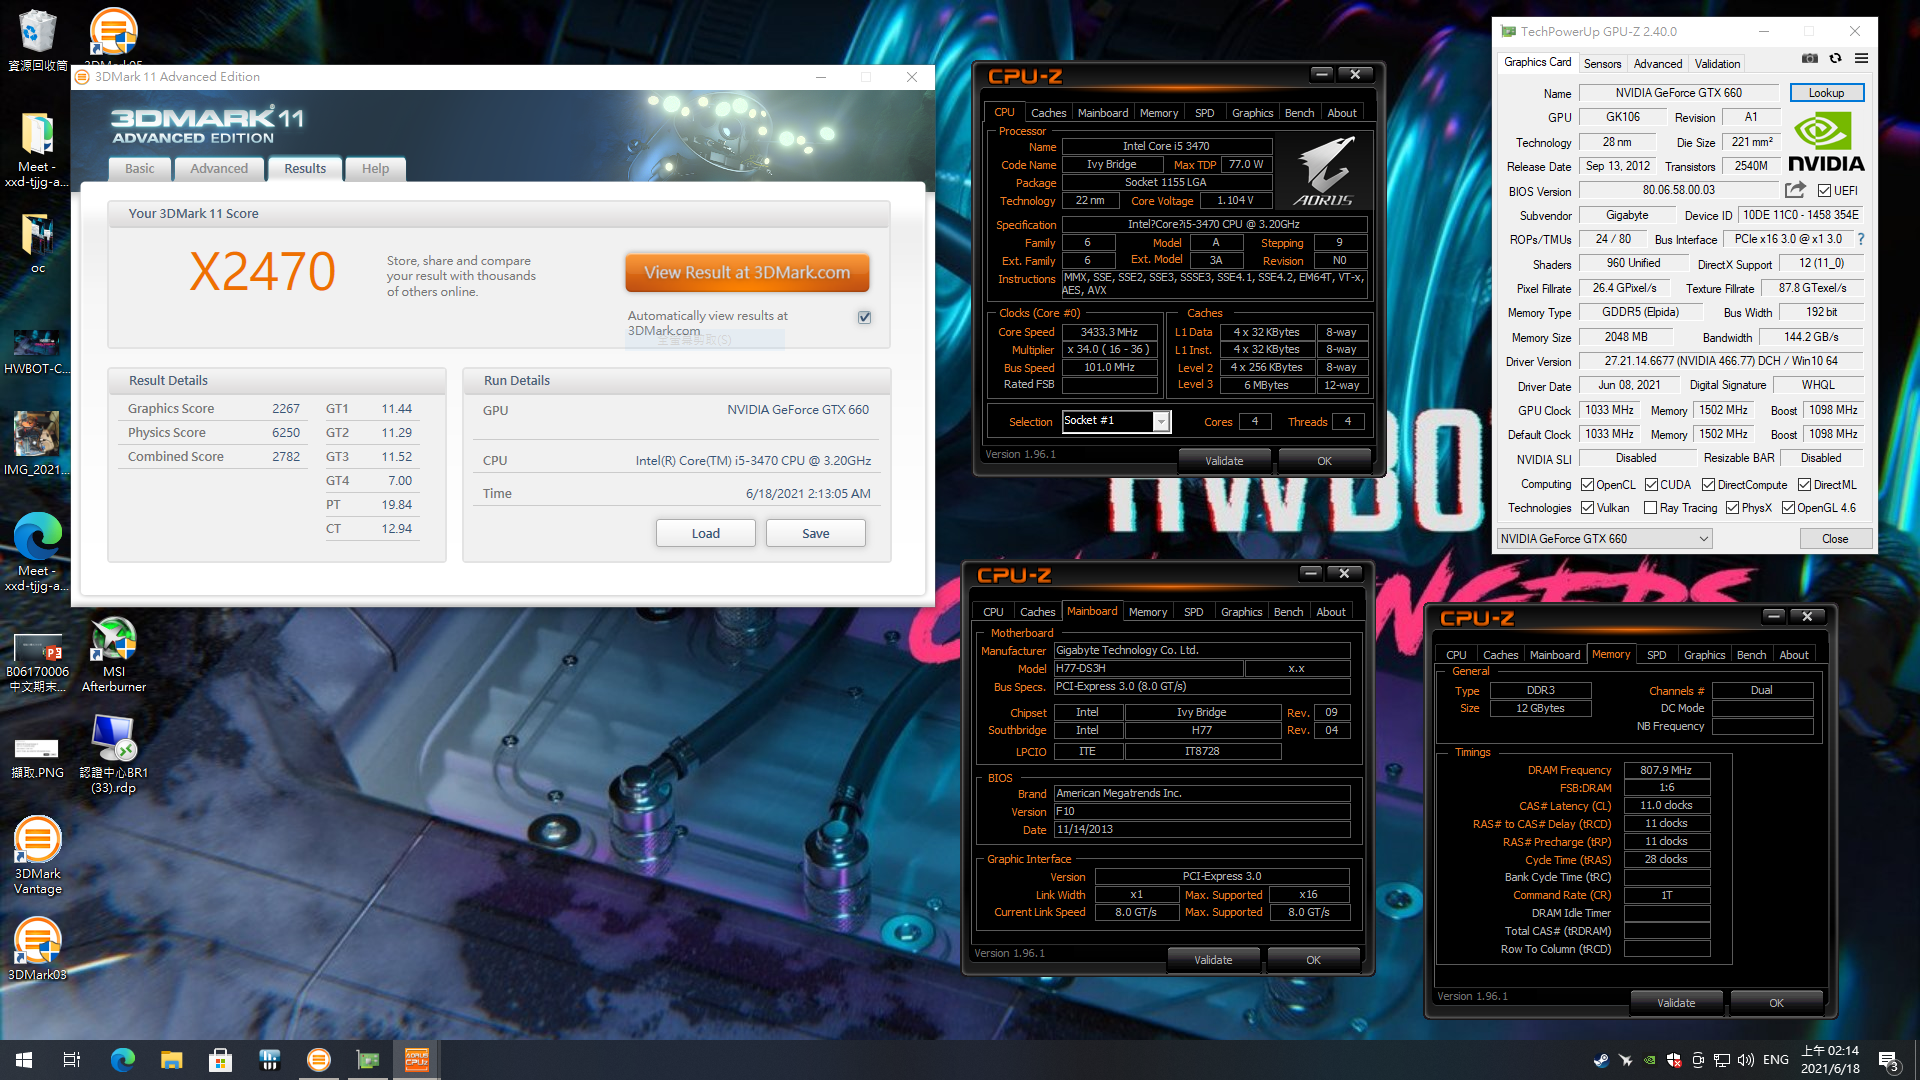Open the 3DMark Vantage desktop shortcut
This screenshot has height=1080, width=1920.
click(38, 856)
